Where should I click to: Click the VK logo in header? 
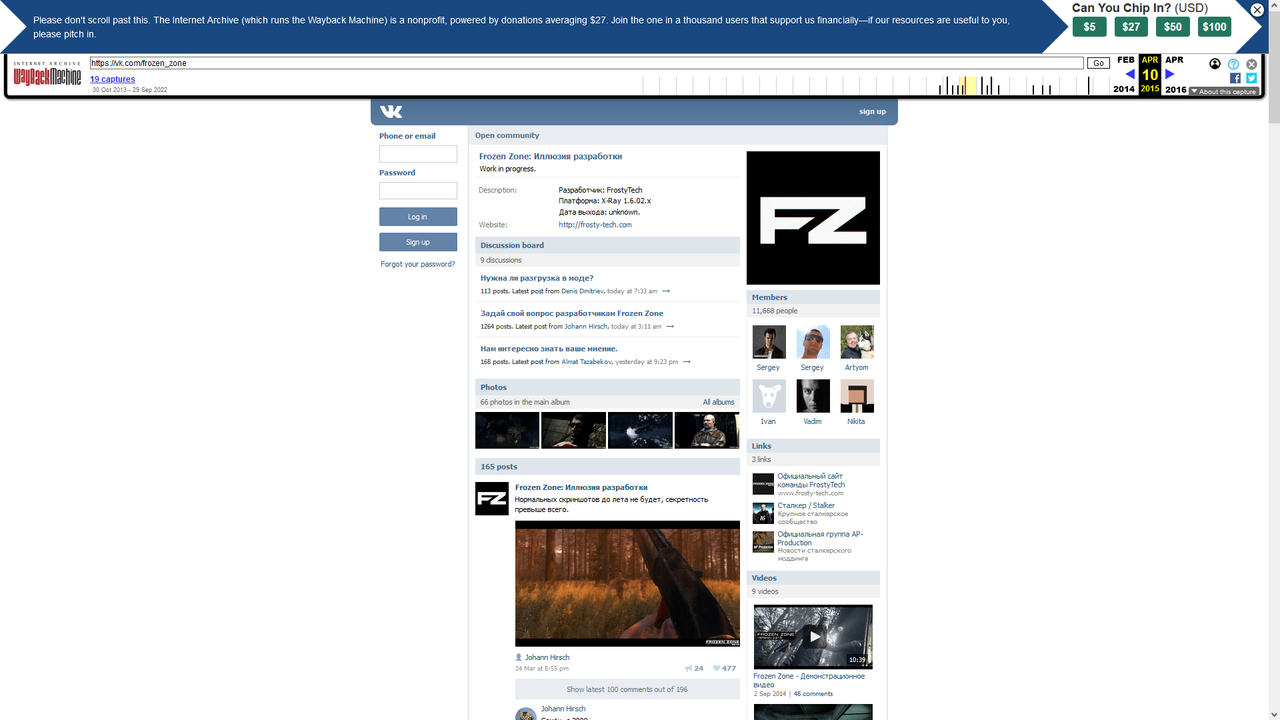pos(390,112)
